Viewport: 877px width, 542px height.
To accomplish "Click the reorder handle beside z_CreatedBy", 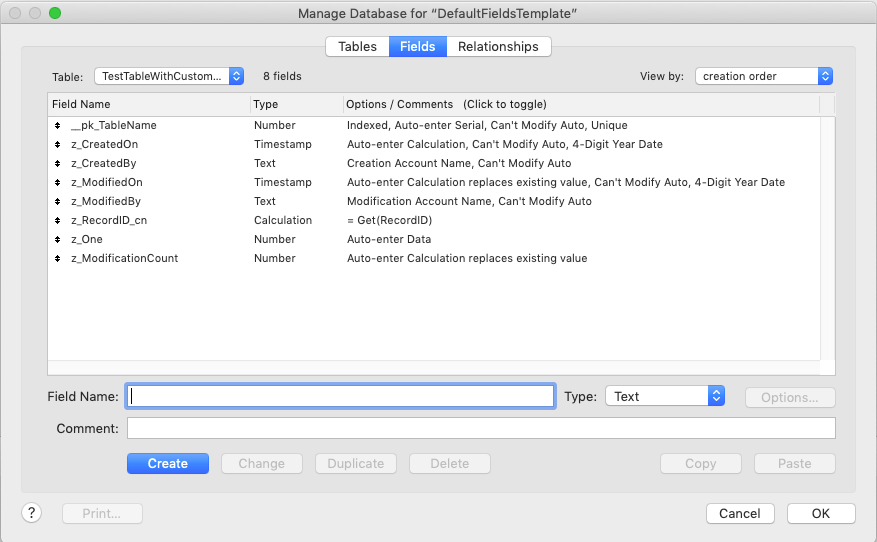I will (58, 164).
